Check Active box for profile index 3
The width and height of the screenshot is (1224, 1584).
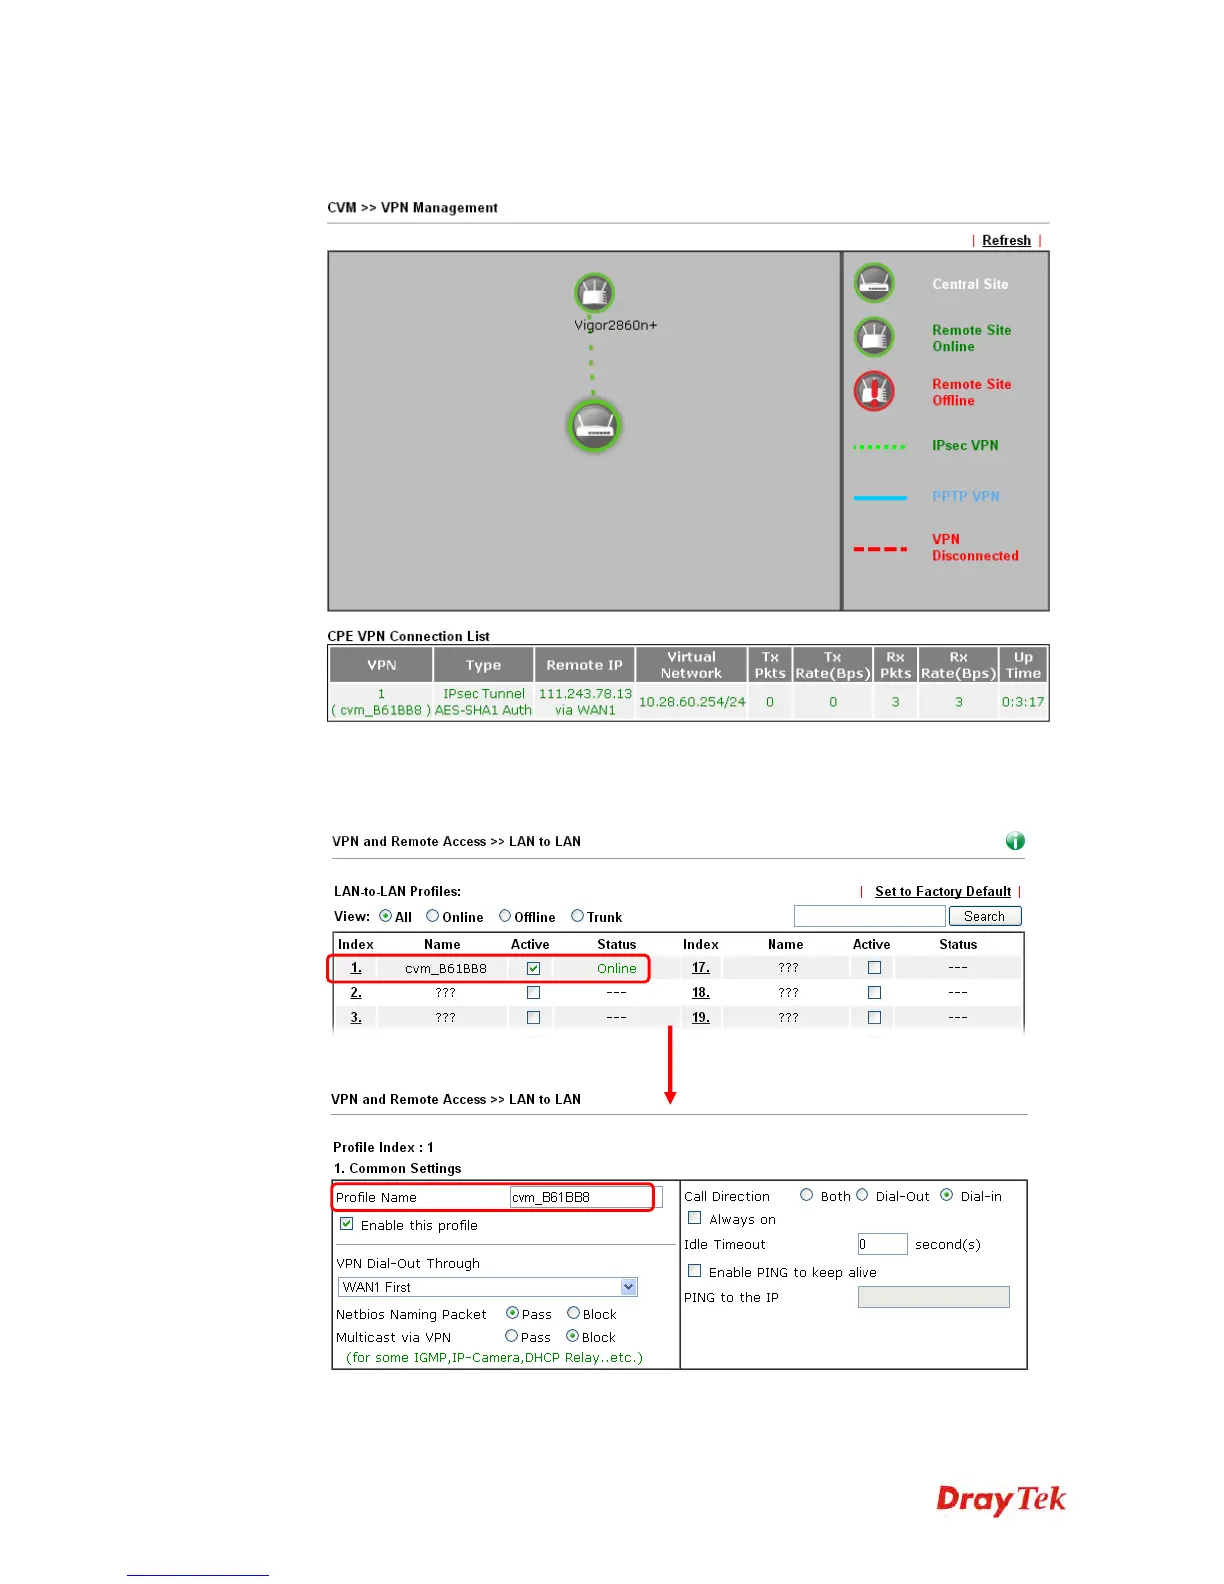533,1018
